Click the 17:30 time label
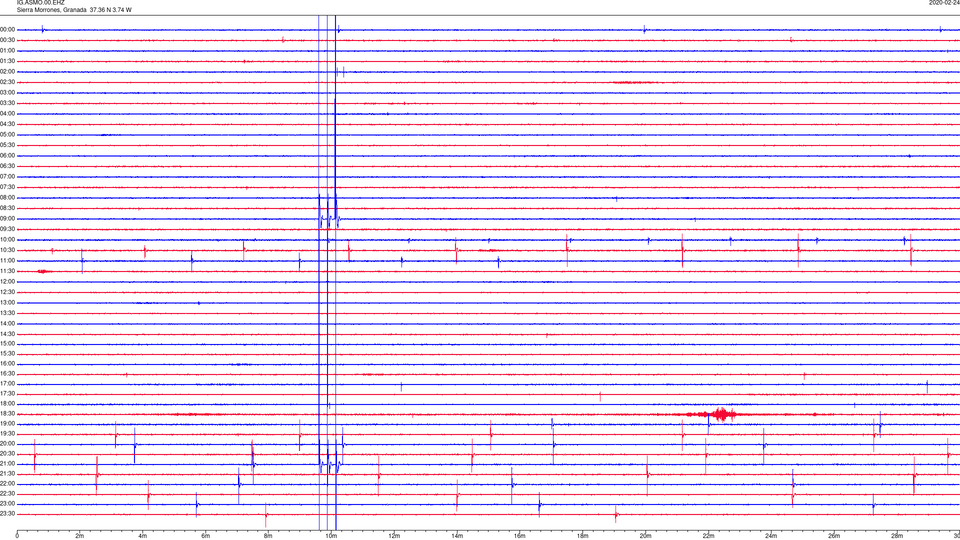Image resolution: width=960 pixels, height=540 pixels. tap(8, 394)
